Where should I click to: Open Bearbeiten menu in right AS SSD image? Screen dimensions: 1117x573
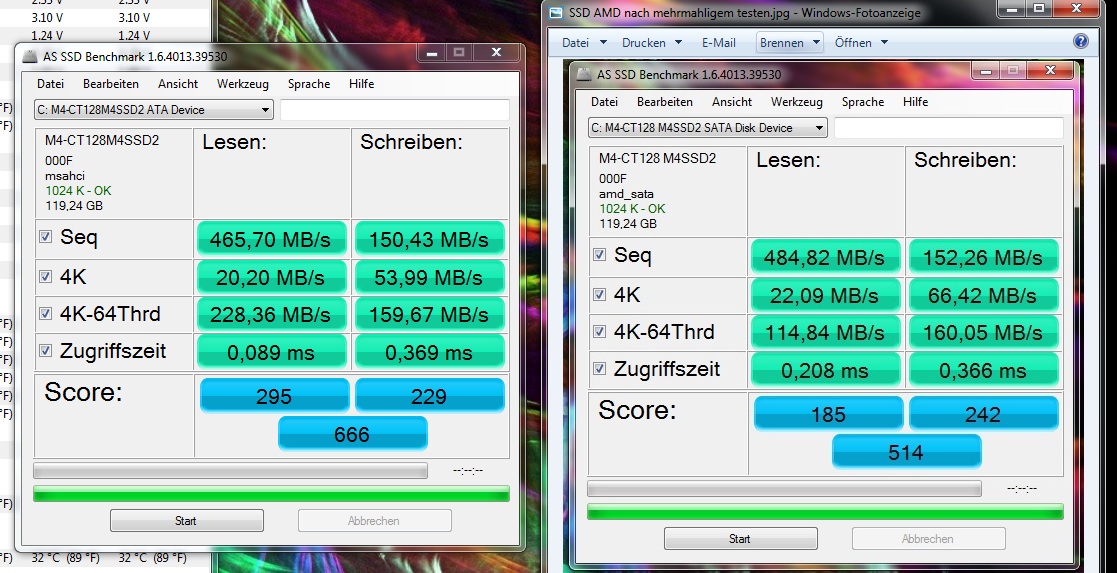click(665, 102)
